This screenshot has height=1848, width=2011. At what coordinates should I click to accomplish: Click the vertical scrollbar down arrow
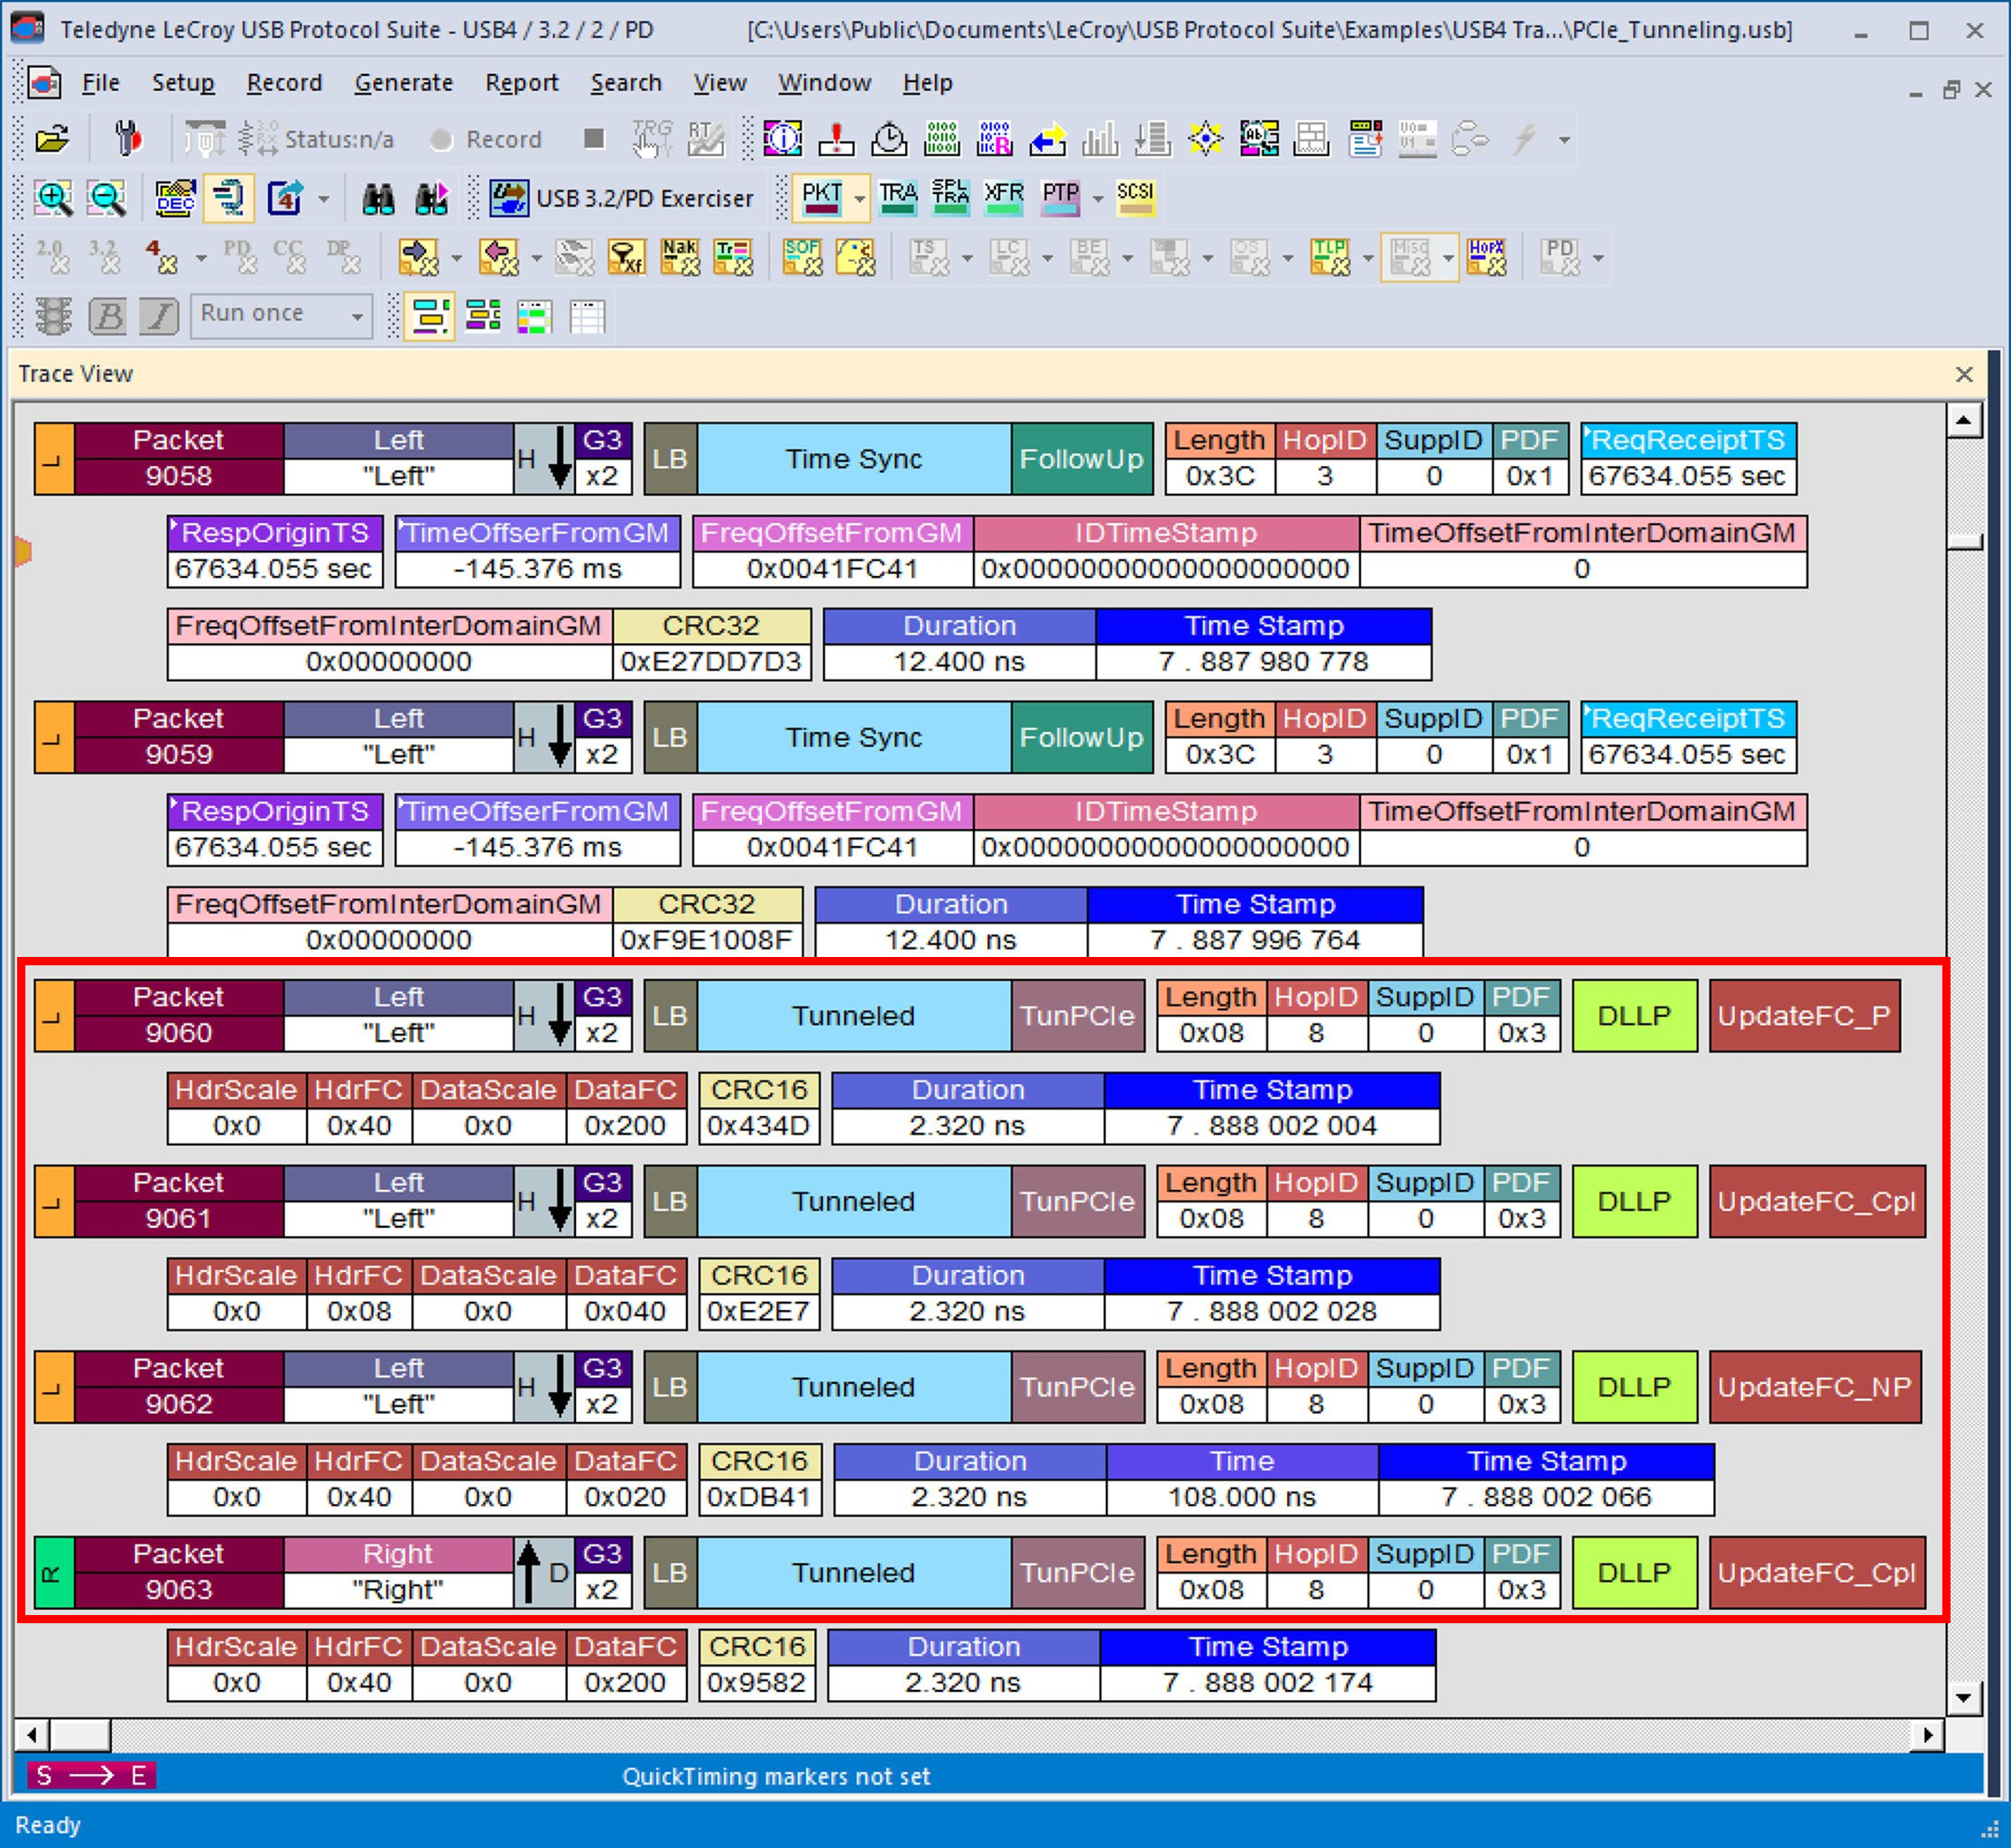click(1964, 1698)
